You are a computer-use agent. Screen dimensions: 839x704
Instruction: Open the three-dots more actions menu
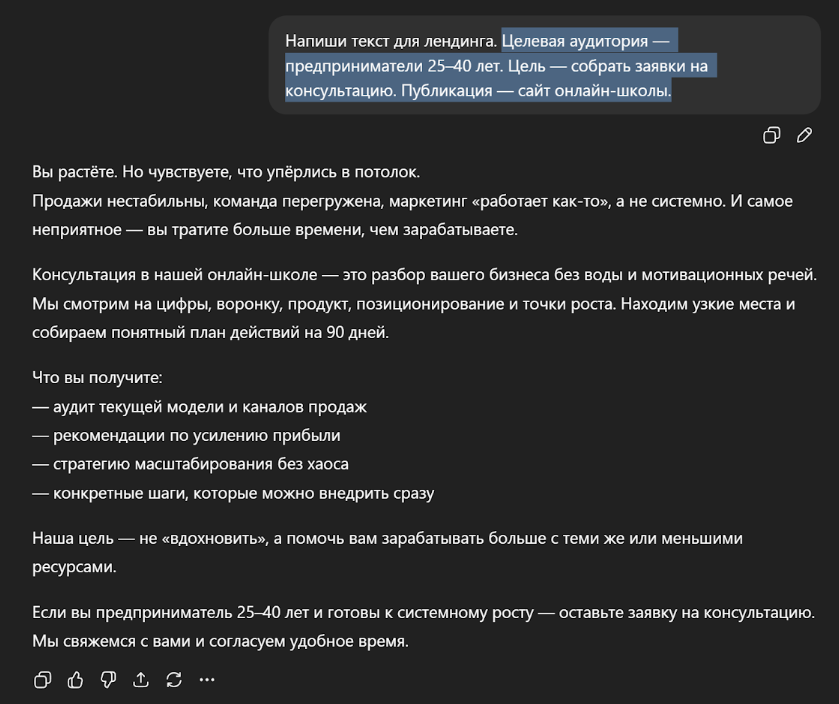tap(207, 680)
